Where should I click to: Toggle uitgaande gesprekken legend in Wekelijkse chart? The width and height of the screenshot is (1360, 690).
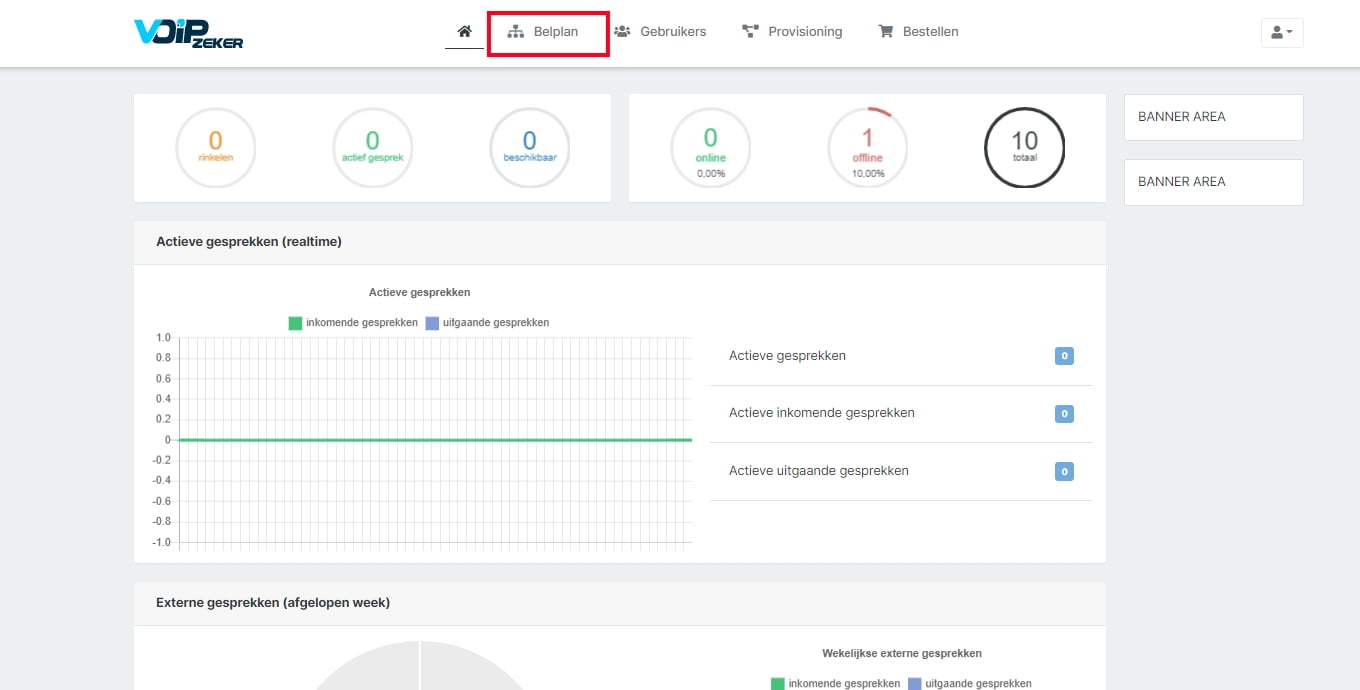click(x=970, y=684)
